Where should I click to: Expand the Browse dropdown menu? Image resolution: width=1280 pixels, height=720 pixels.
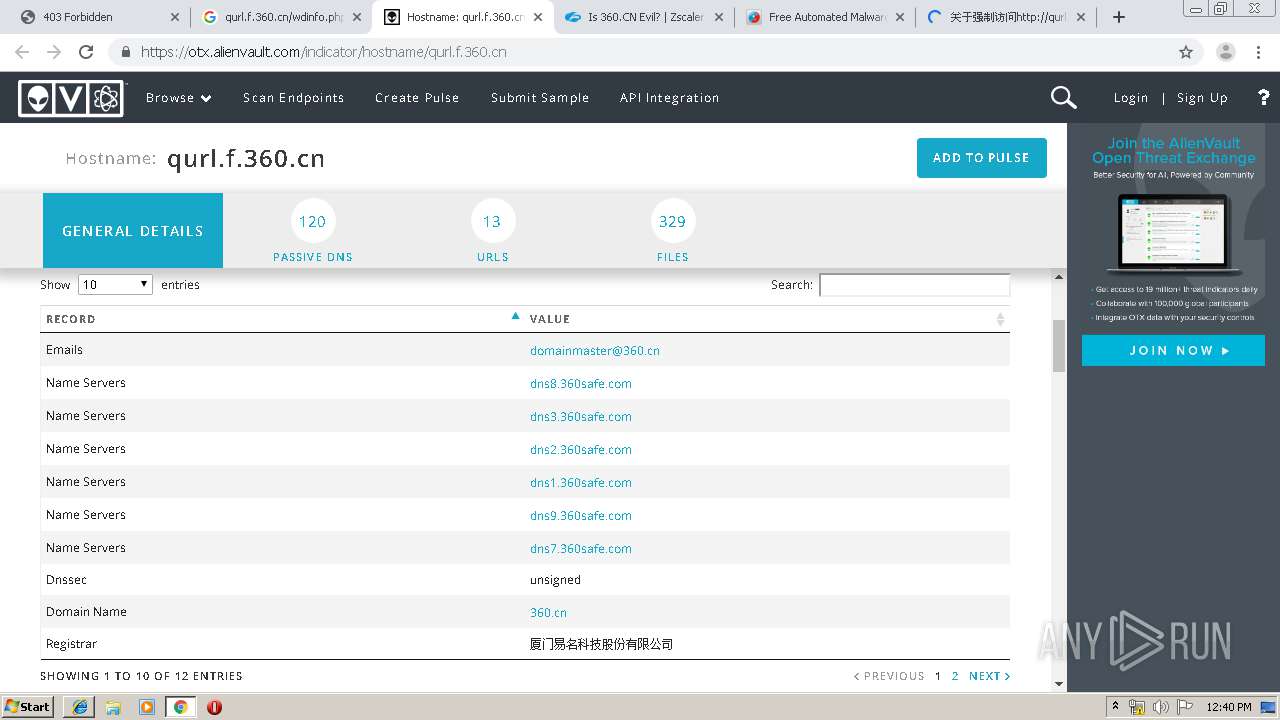(x=179, y=98)
